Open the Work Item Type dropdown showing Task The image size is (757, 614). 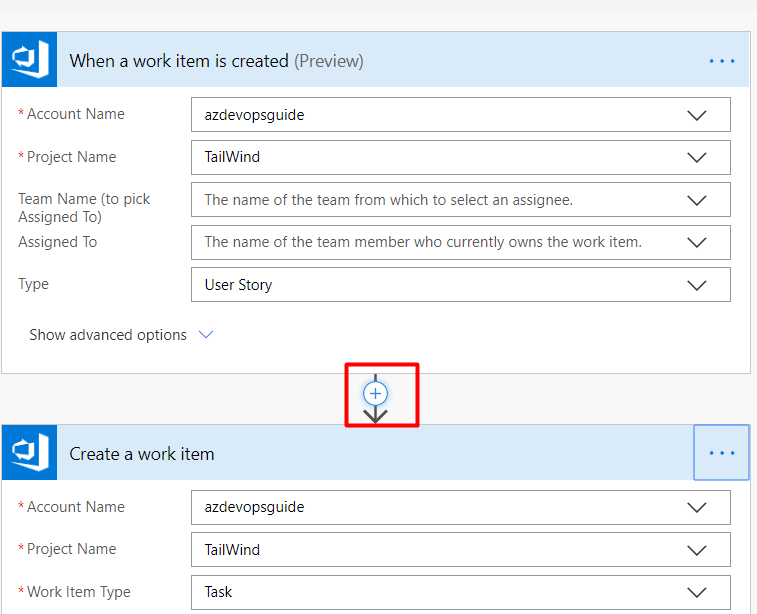(461, 592)
